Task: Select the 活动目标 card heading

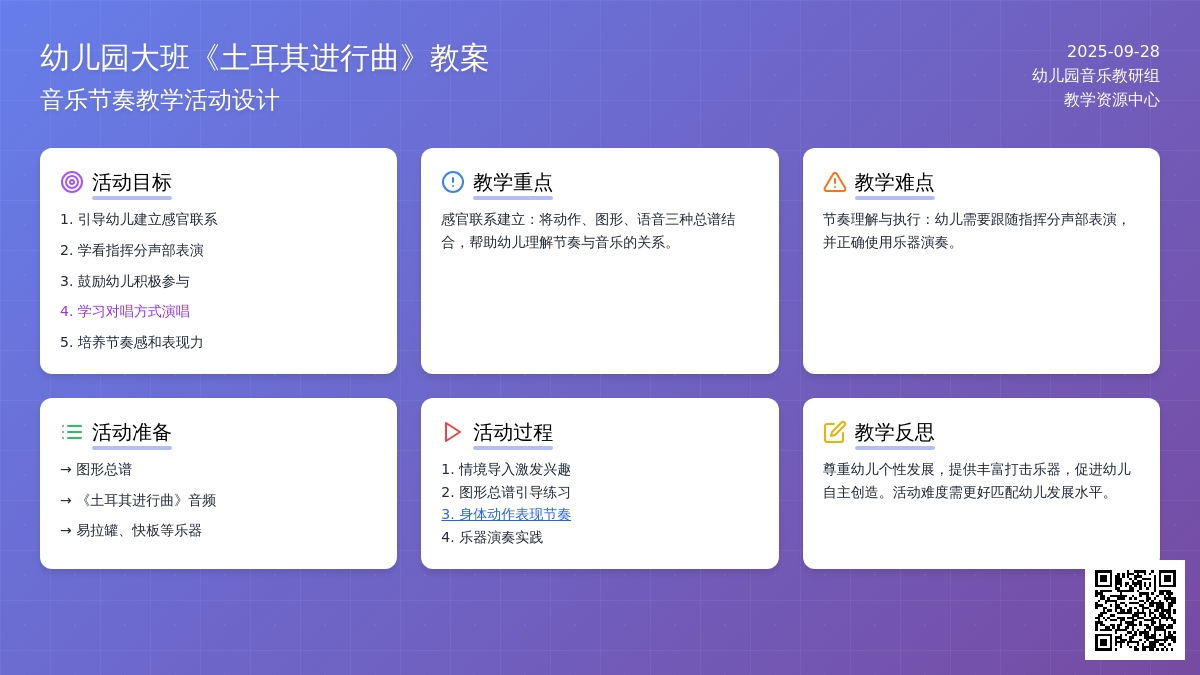Action: pos(132,182)
